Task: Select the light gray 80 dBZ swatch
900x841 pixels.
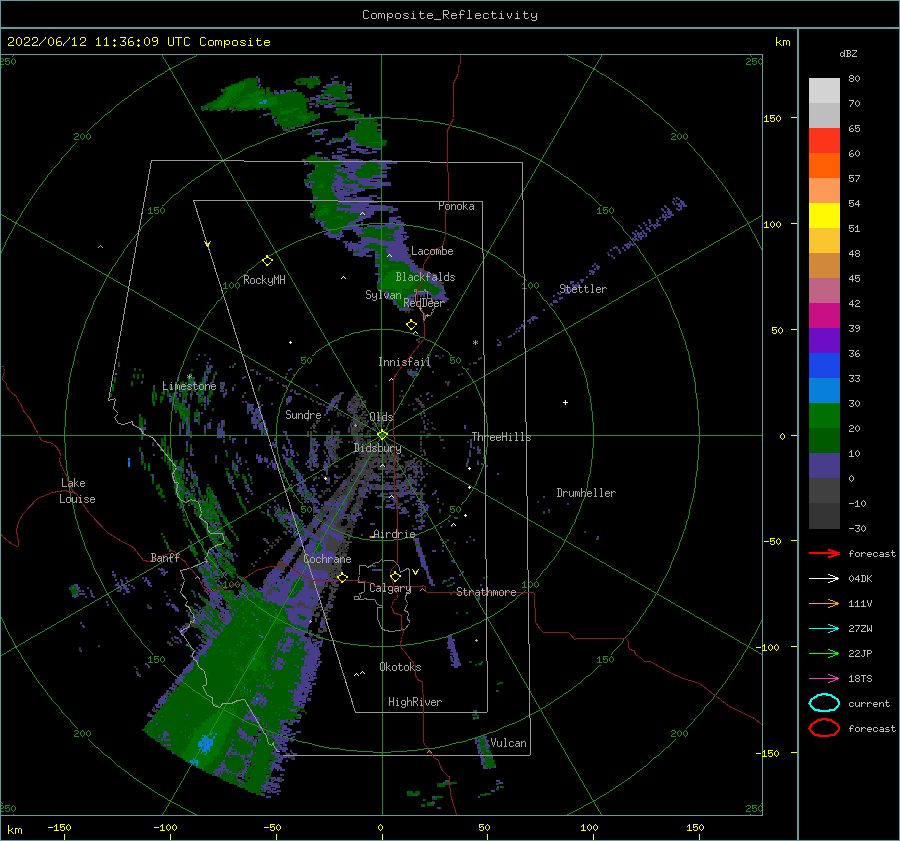Action: click(x=824, y=90)
